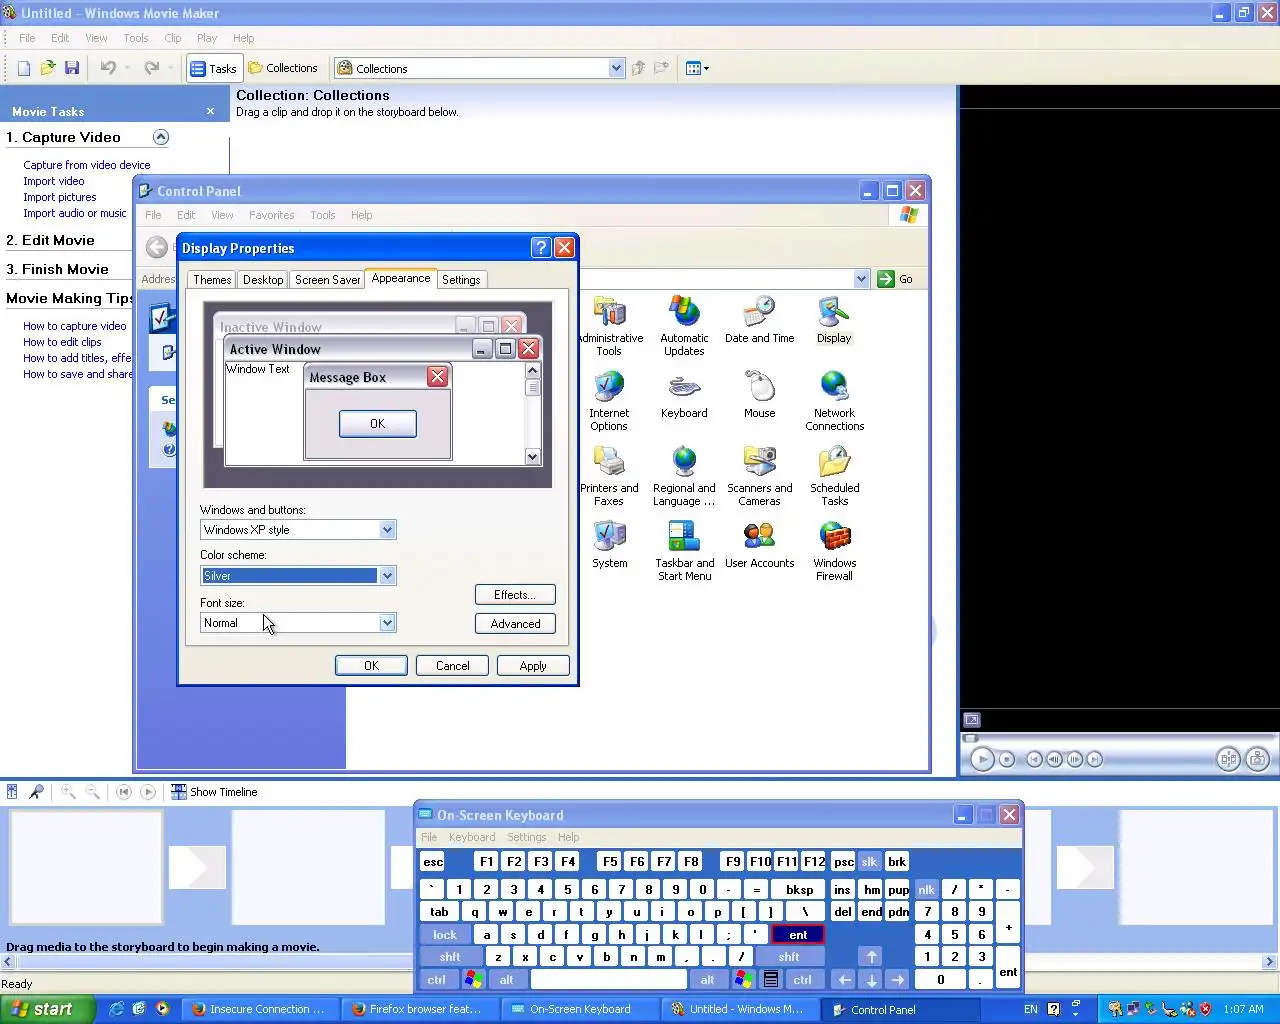Toggle the lock key on On-Screen Keyboard
Image resolution: width=1280 pixels, height=1024 pixels.
[x=445, y=935]
